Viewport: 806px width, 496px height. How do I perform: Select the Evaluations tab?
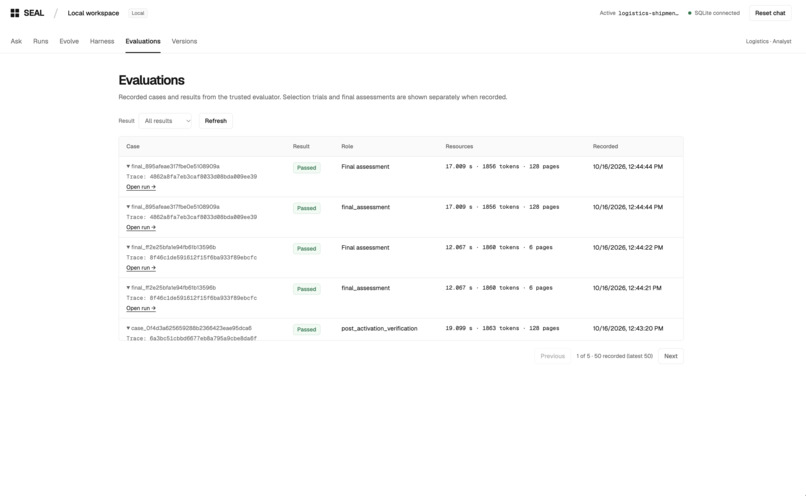[143, 41]
